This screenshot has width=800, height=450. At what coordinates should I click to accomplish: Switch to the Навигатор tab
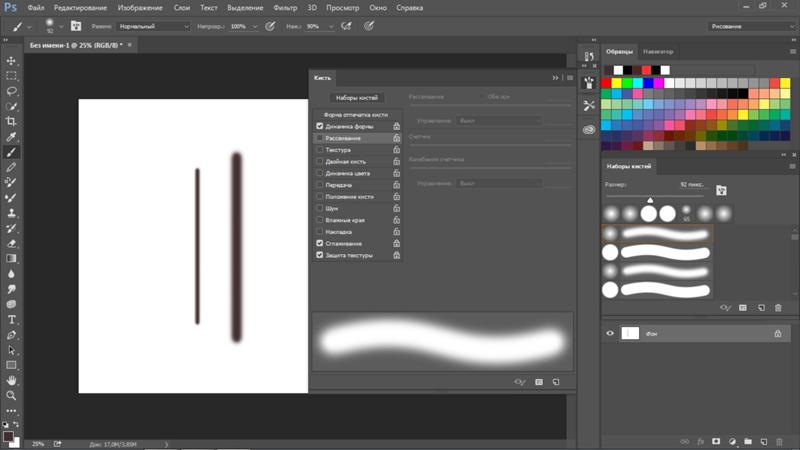tap(658, 51)
